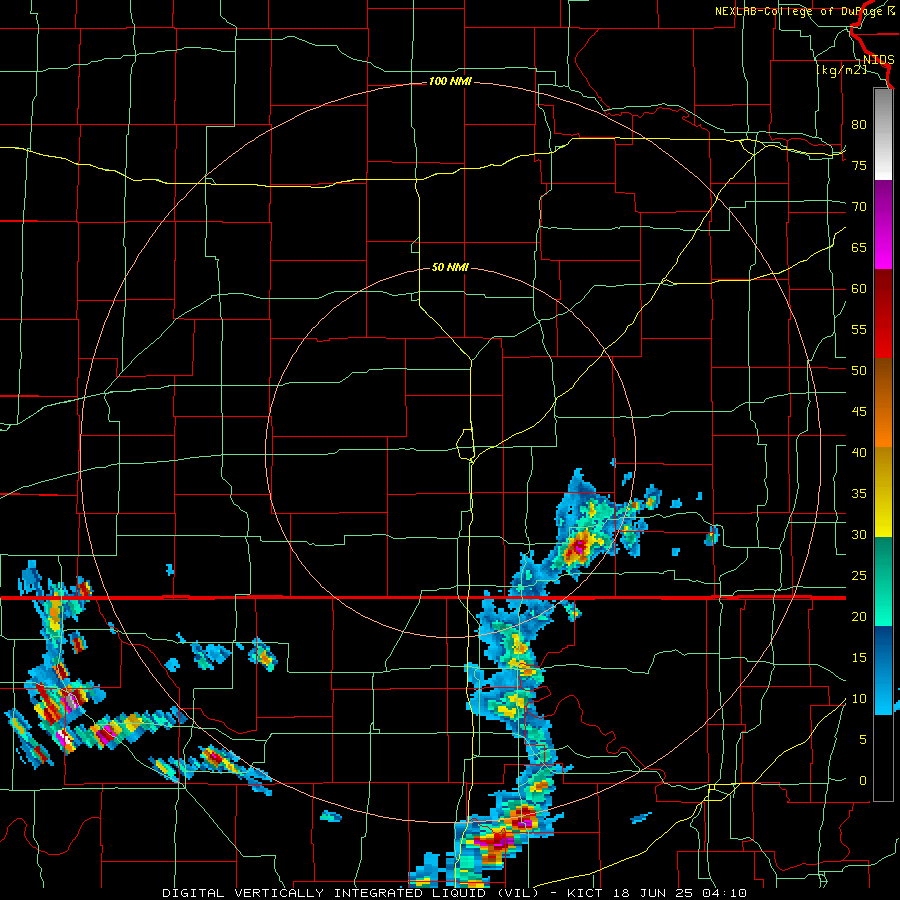Image resolution: width=900 pixels, height=900 pixels.
Task: Click the scale value "20"
Action: 859,616
